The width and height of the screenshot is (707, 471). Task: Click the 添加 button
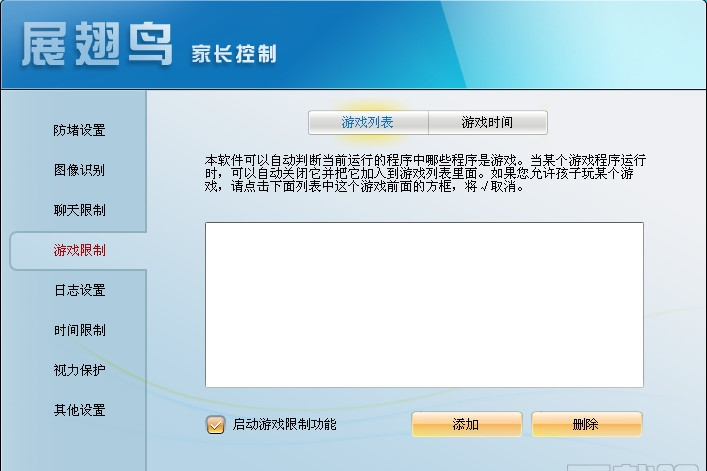[467, 424]
